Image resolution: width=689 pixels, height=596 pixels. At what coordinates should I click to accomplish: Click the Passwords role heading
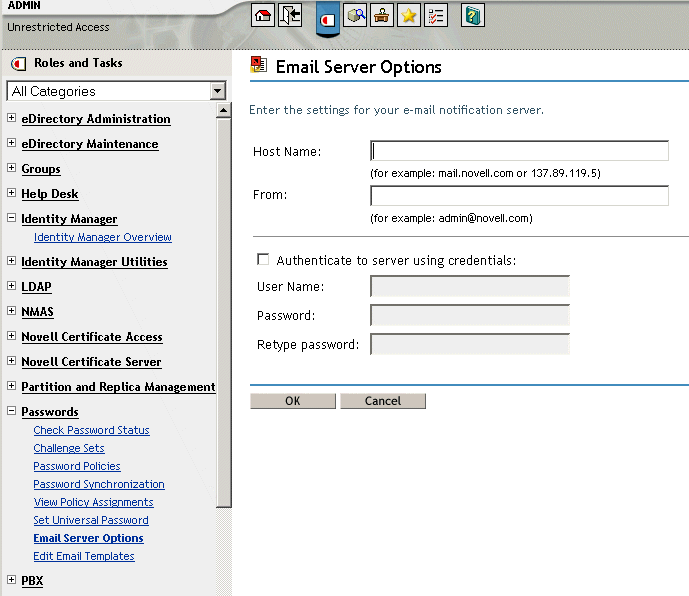point(50,412)
